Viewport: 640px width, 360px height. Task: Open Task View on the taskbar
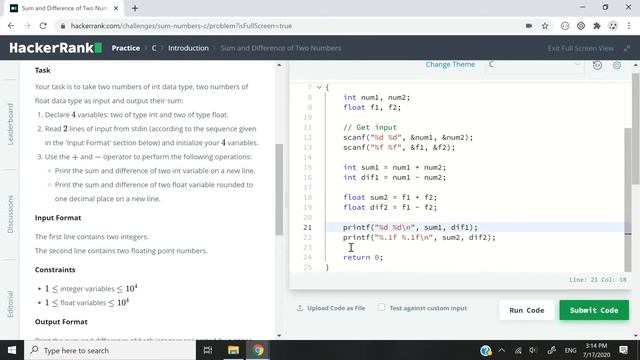(x=208, y=350)
